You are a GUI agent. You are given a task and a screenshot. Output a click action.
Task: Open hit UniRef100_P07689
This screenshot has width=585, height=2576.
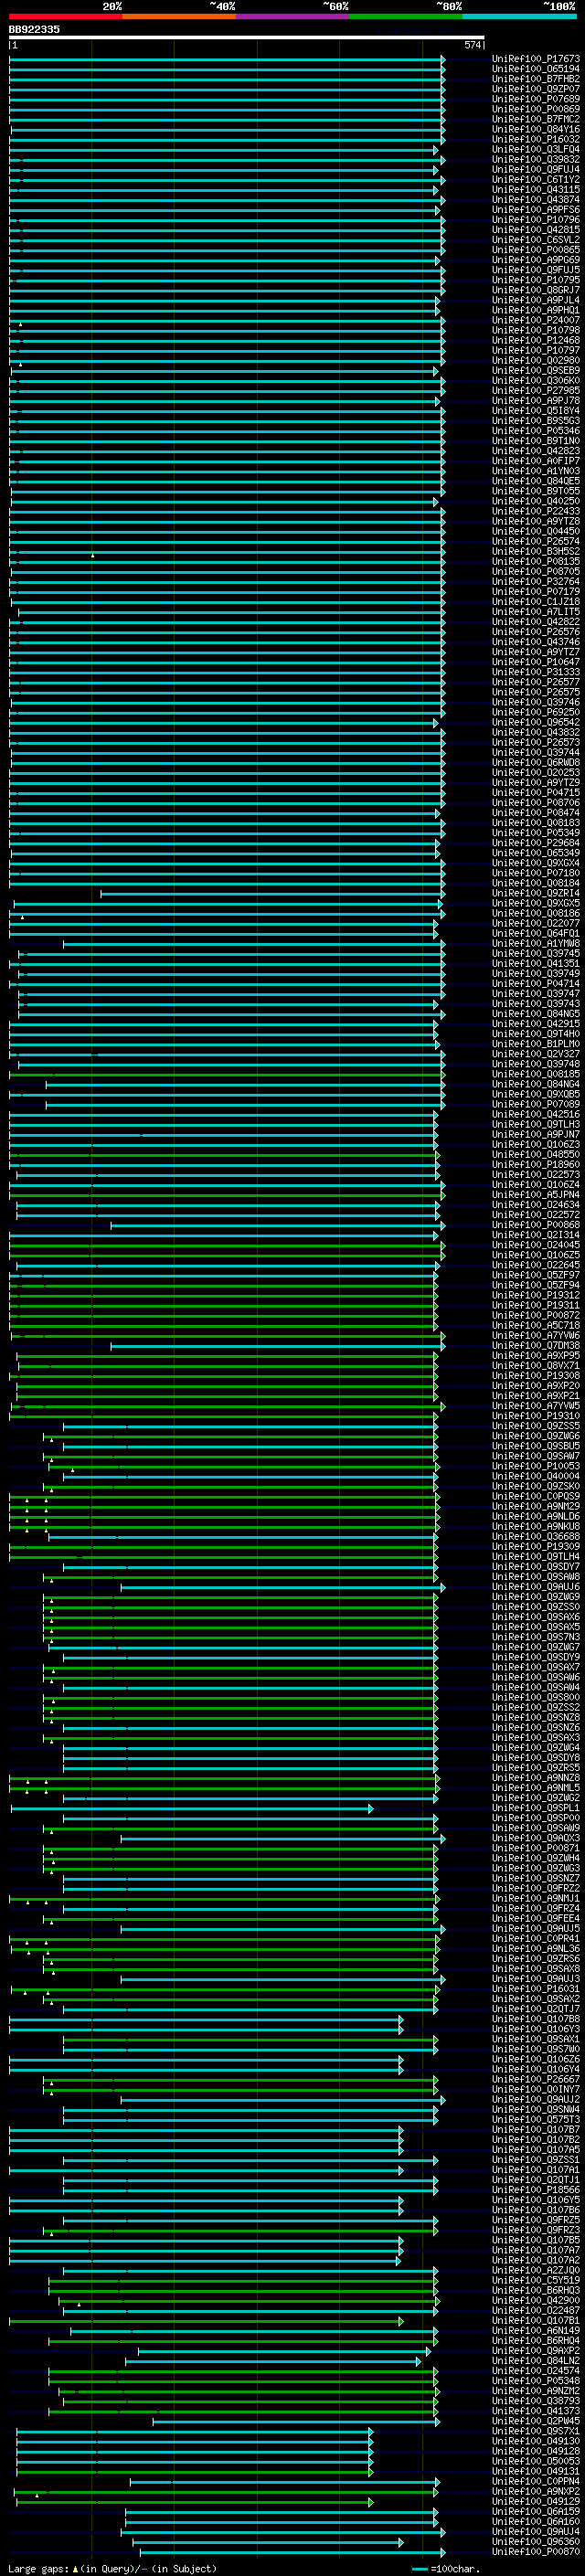(x=536, y=99)
